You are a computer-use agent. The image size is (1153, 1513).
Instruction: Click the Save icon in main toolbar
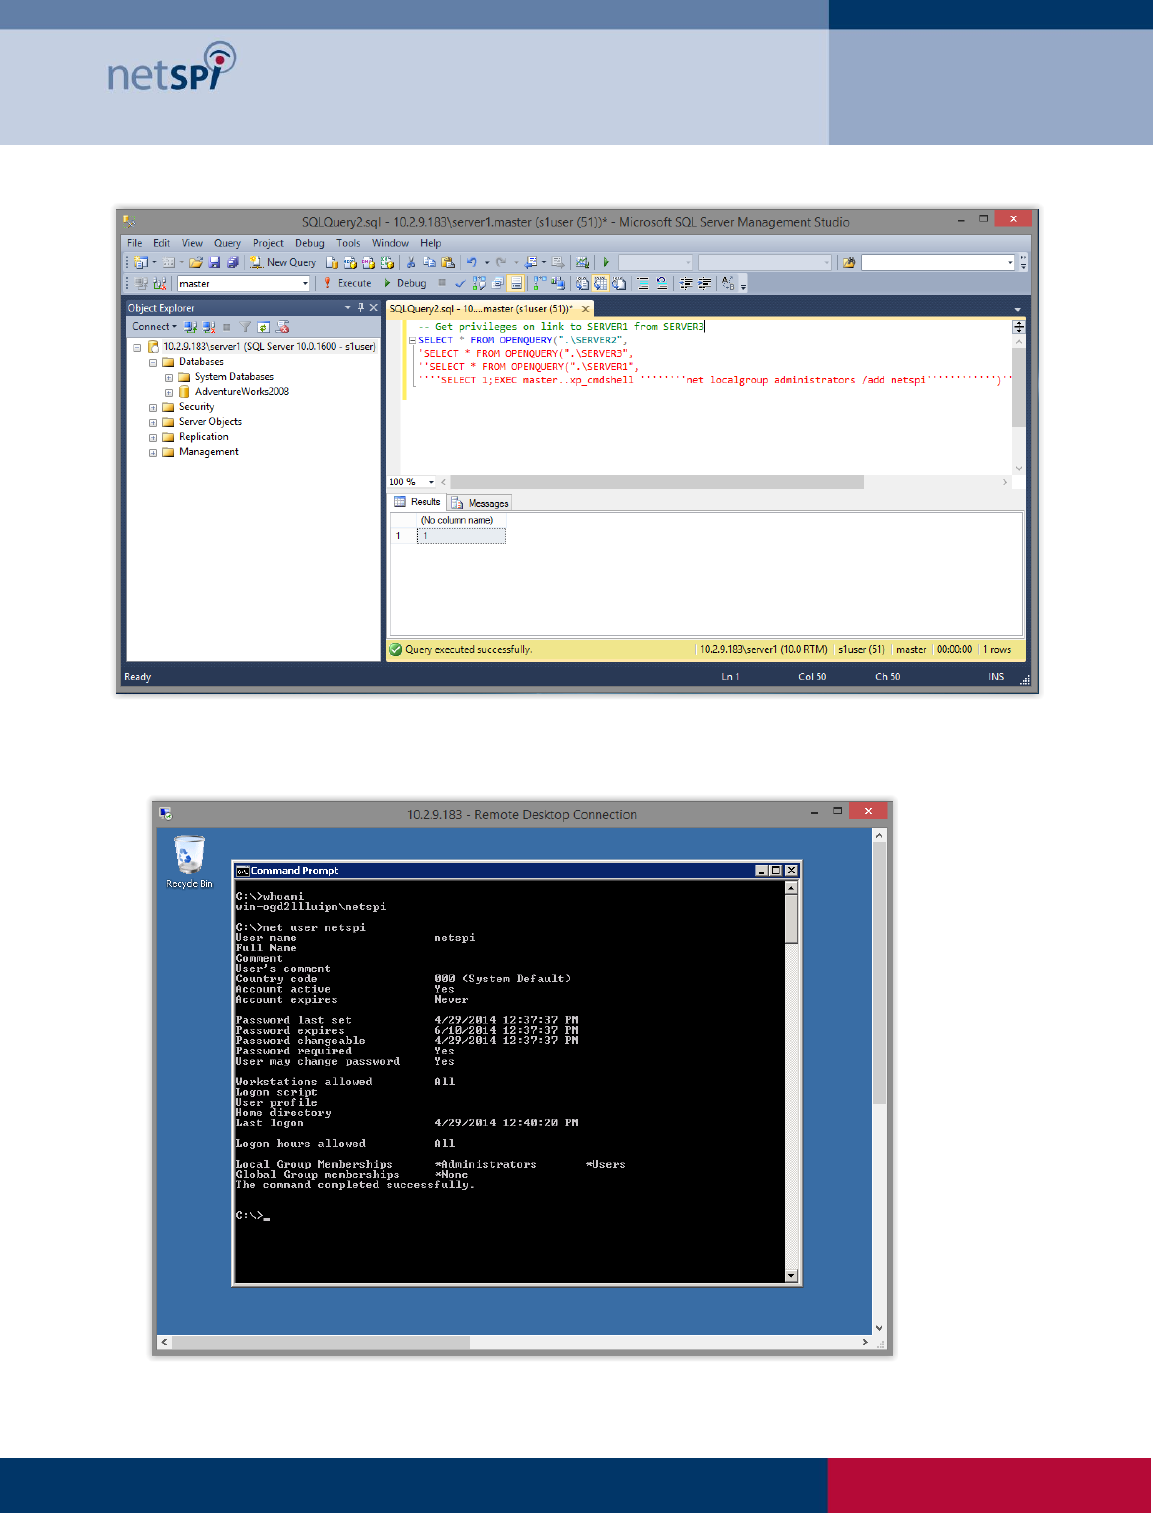(x=214, y=263)
